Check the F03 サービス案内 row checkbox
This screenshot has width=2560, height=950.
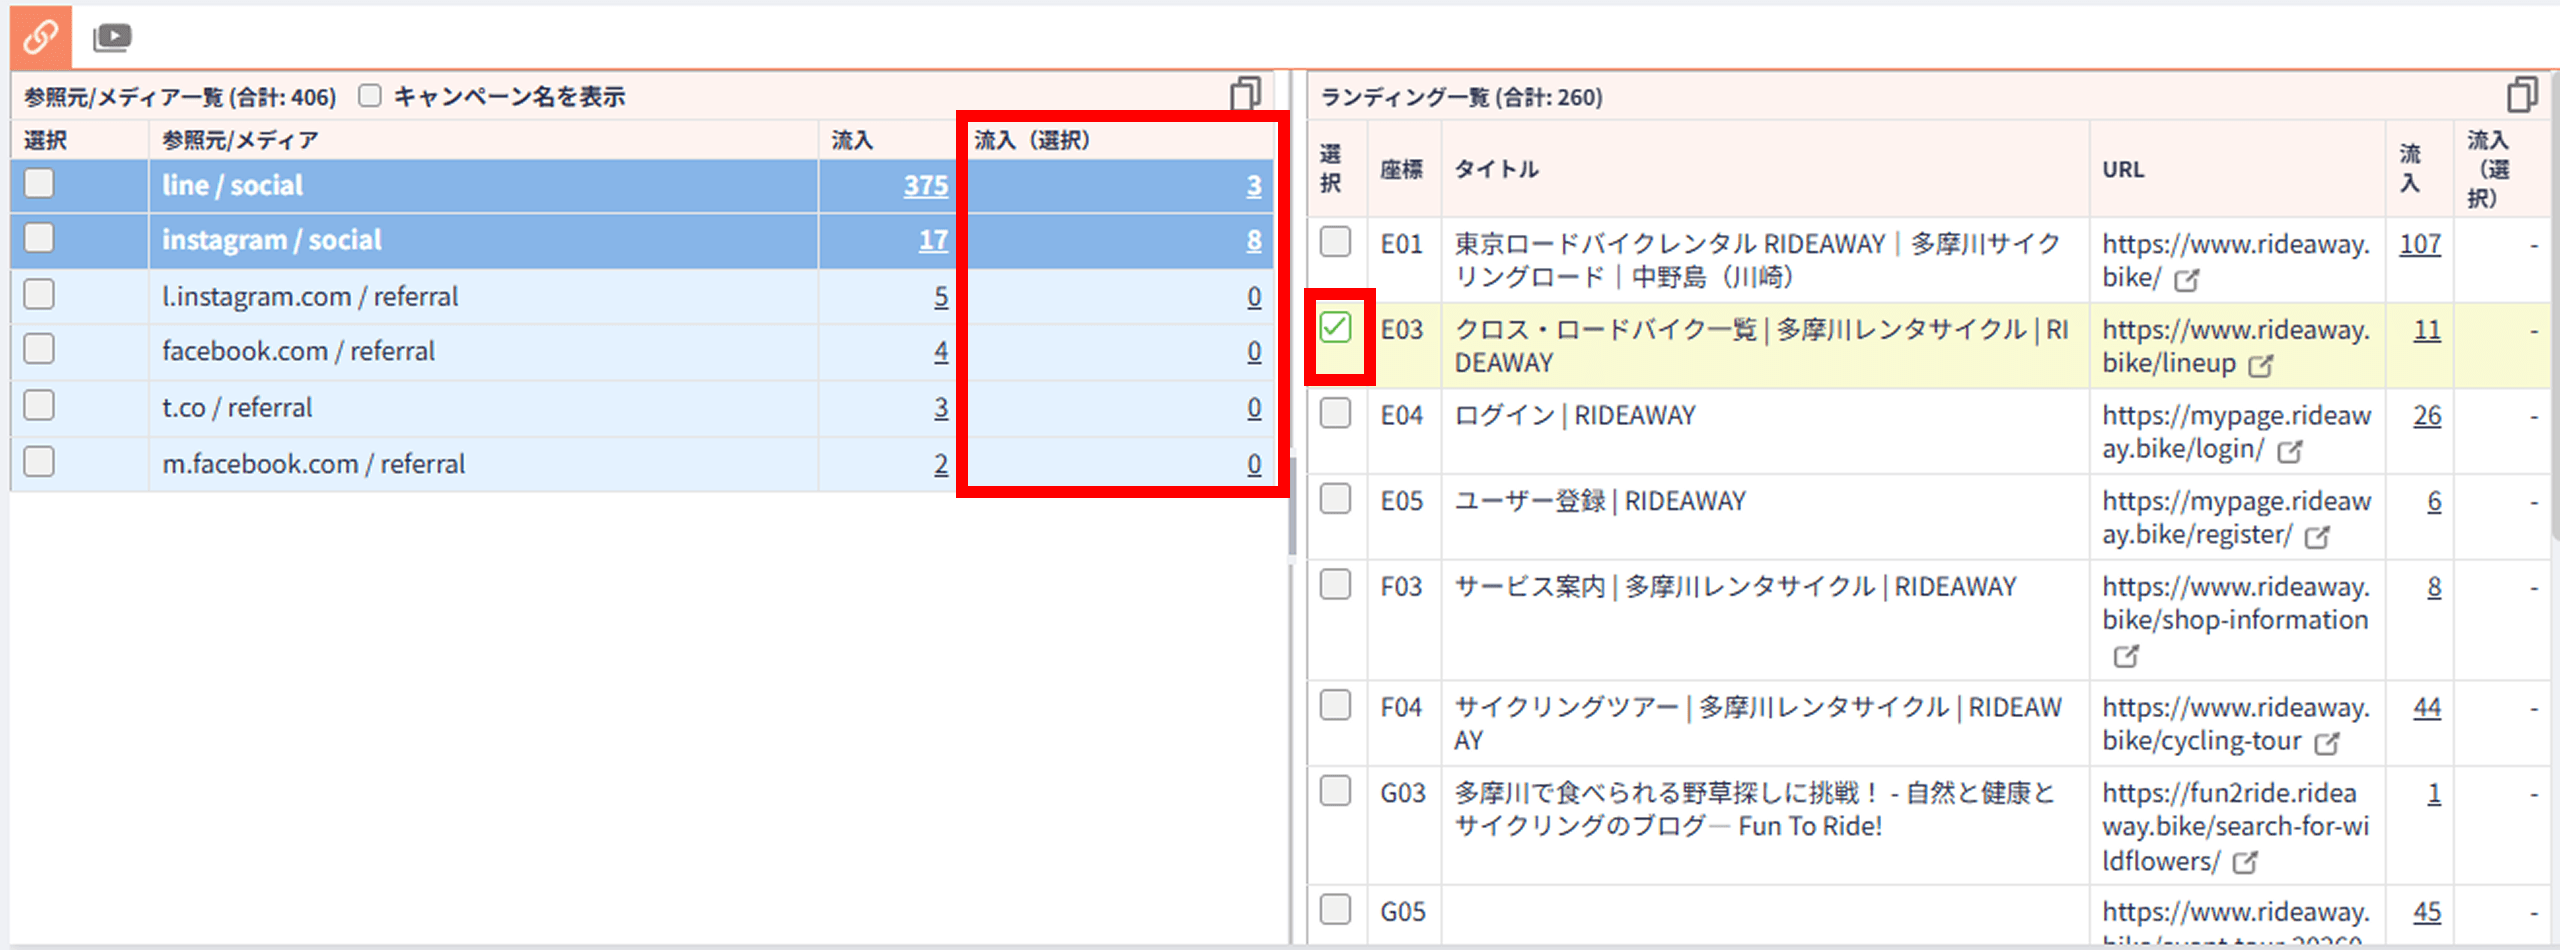coord(1335,585)
